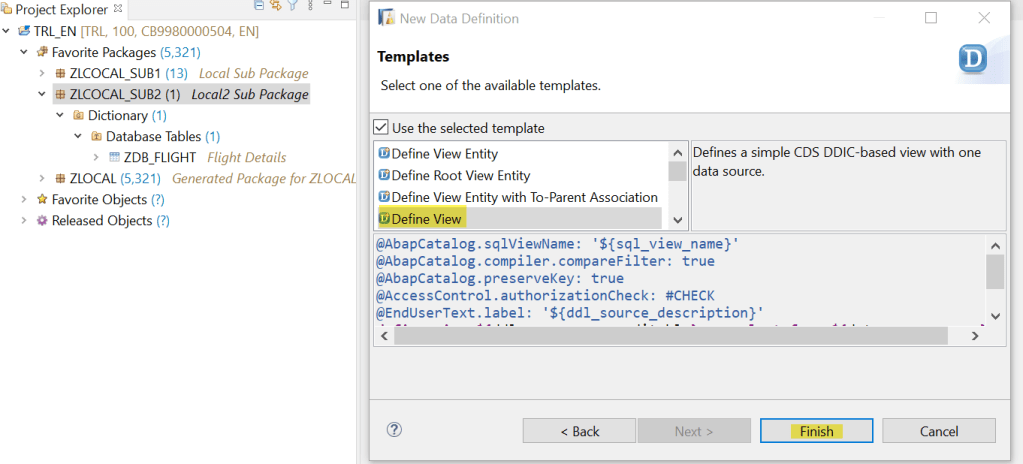
Task: Click the filter funnel icon in Project Explorer
Action: coord(292,6)
